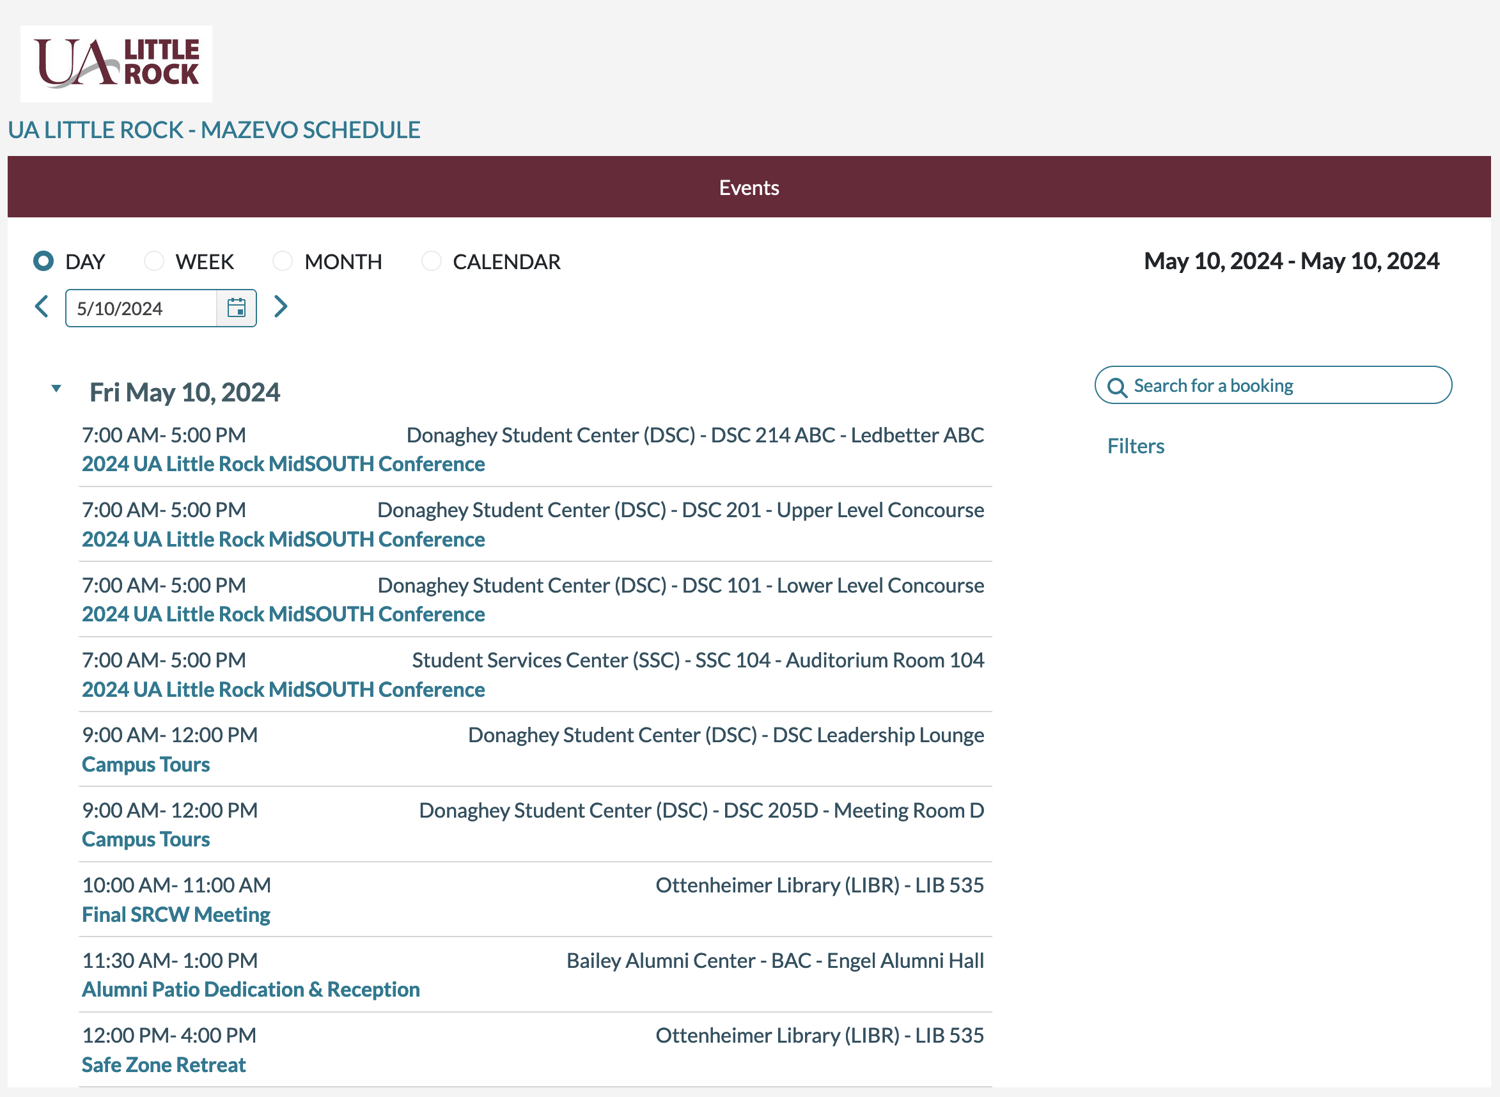Open the Safe Zone Retreat event
Image resolution: width=1500 pixels, height=1097 pixels.
(x=163, y=1064)
